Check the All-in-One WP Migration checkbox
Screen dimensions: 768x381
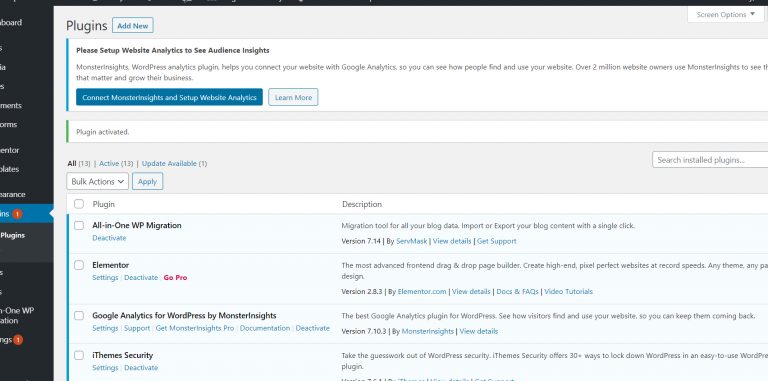[79, 225]
